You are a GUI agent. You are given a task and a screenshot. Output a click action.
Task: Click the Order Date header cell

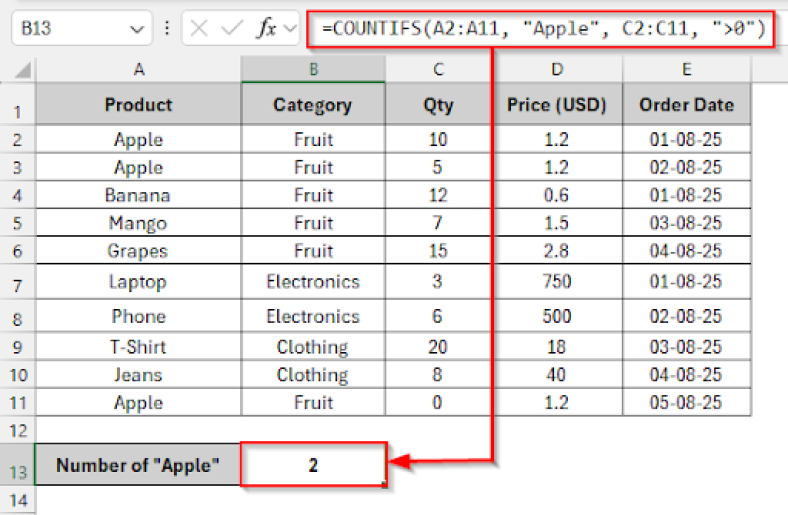tap(686, 104)
